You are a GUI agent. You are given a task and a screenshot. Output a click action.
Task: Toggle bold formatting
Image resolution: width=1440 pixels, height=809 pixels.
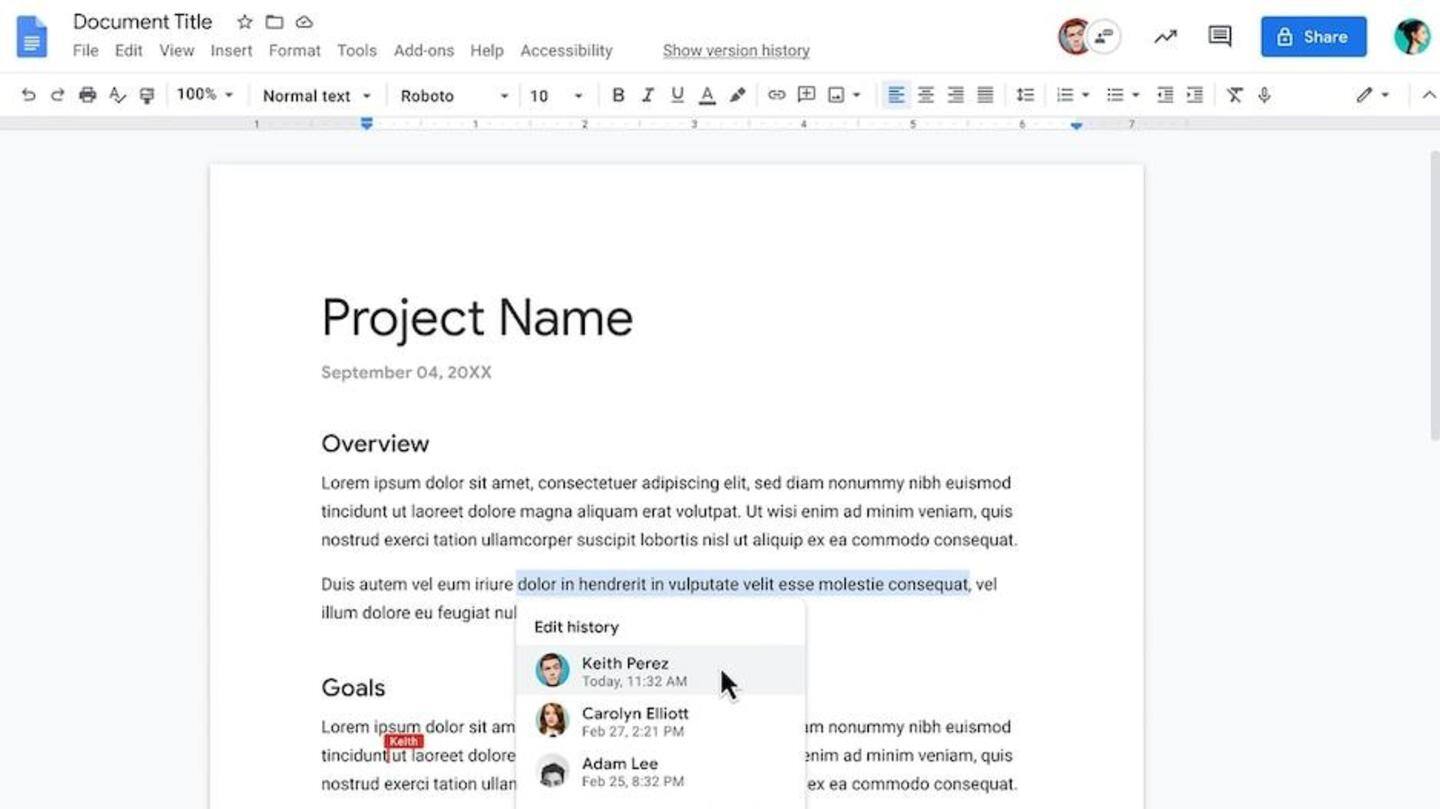[x=618, y=95]
